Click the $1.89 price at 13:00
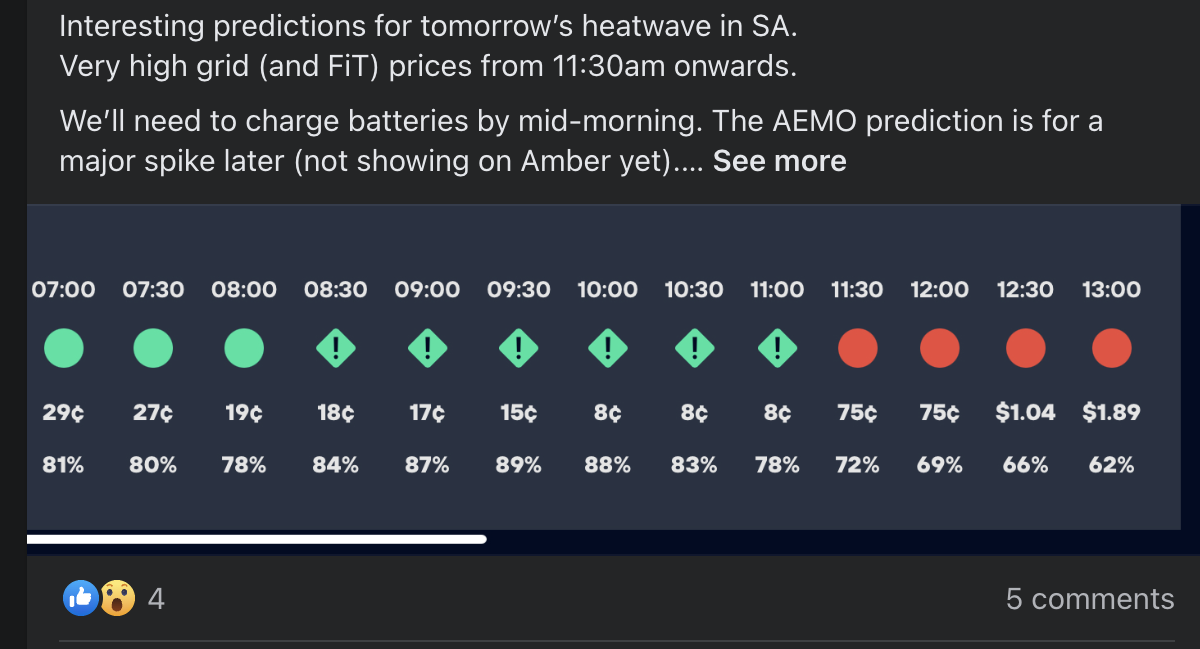This screenshot has height=649, width=1200. pyautogui.click(x=1111, y=412)
